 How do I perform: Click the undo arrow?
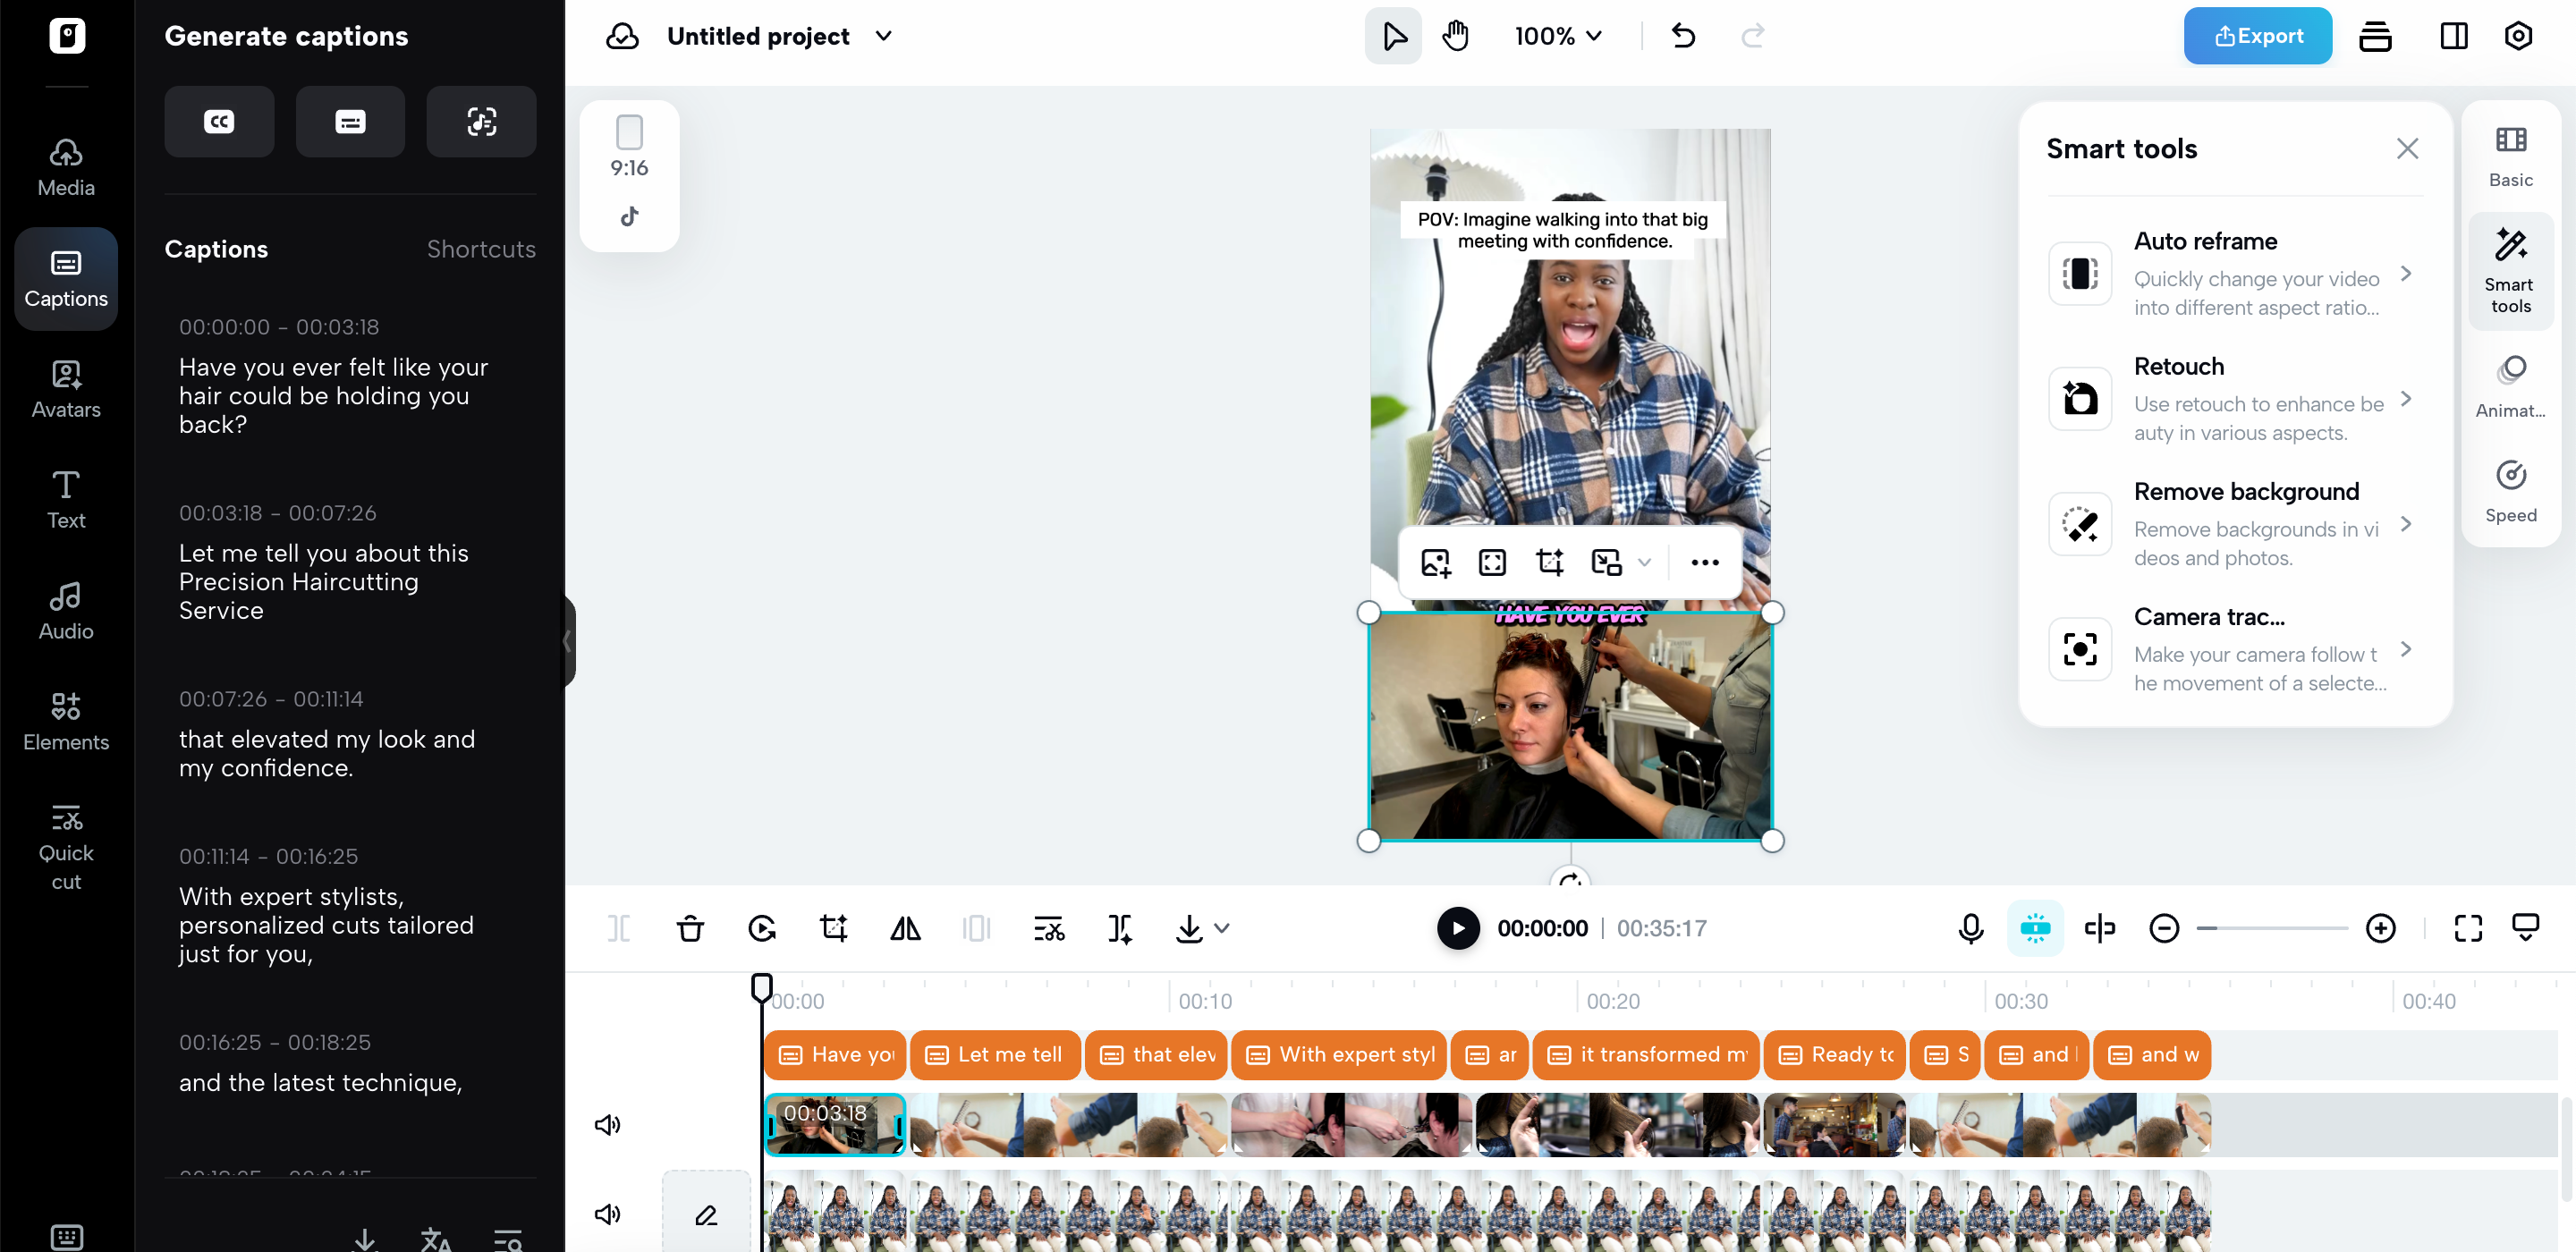click(1683, 36)
